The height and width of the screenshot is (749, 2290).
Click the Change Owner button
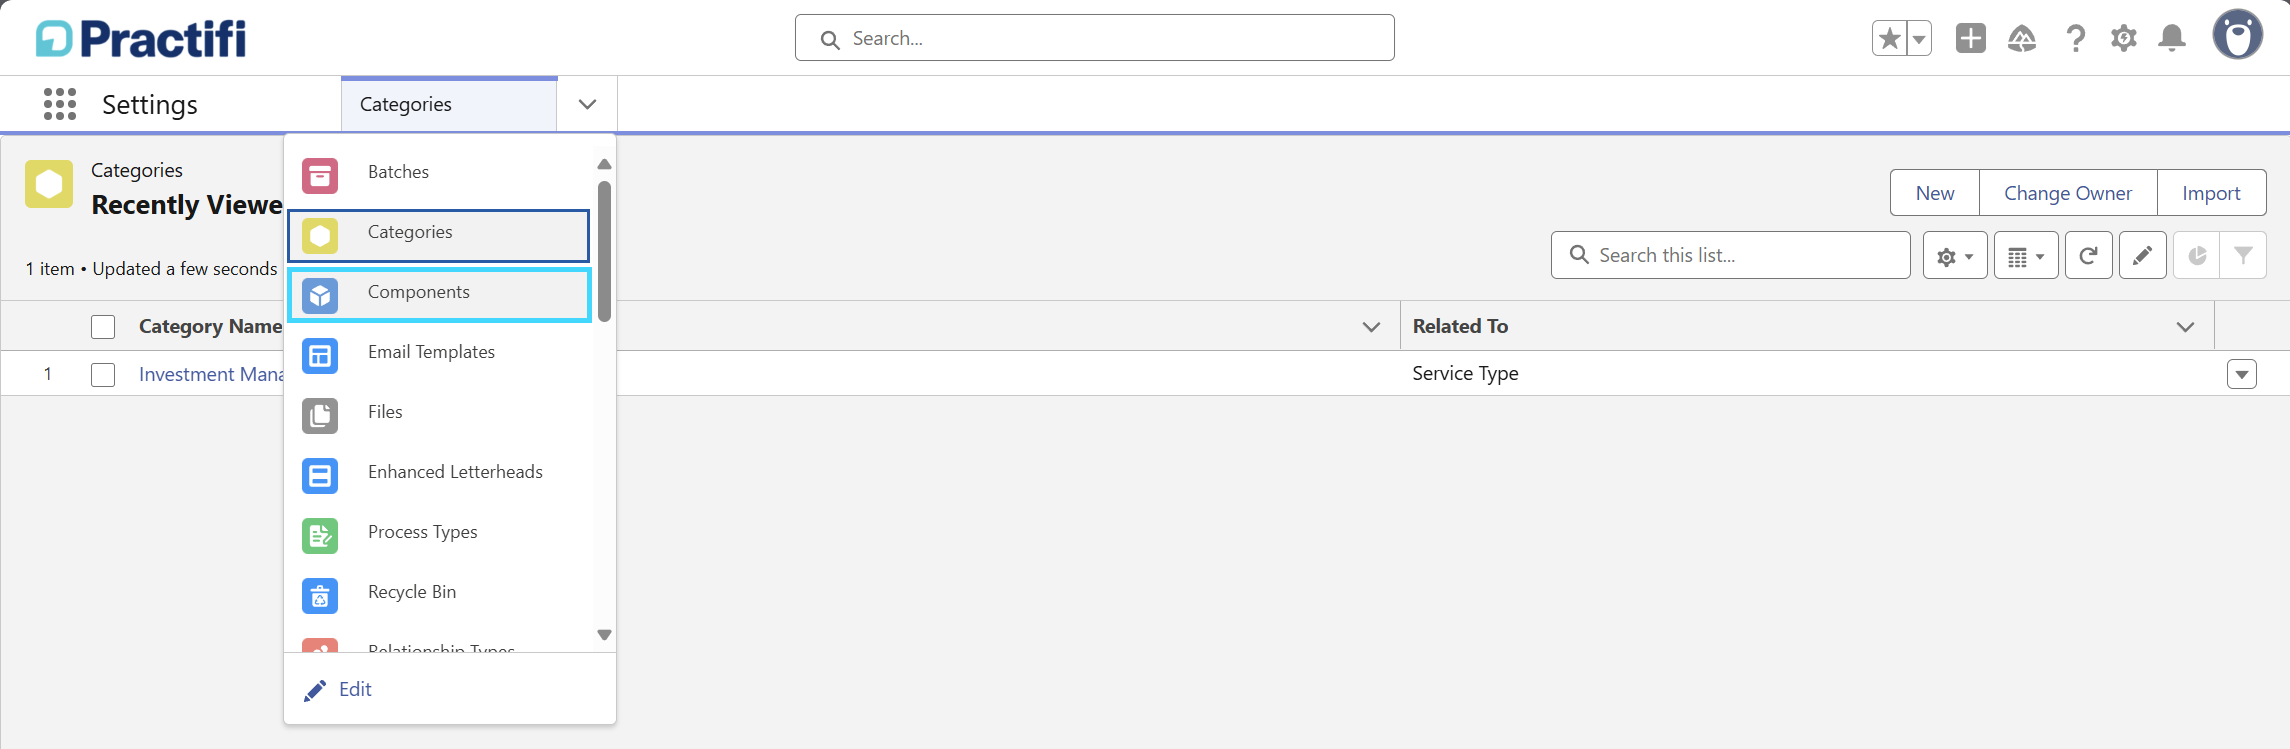(x=2068, y=193)
